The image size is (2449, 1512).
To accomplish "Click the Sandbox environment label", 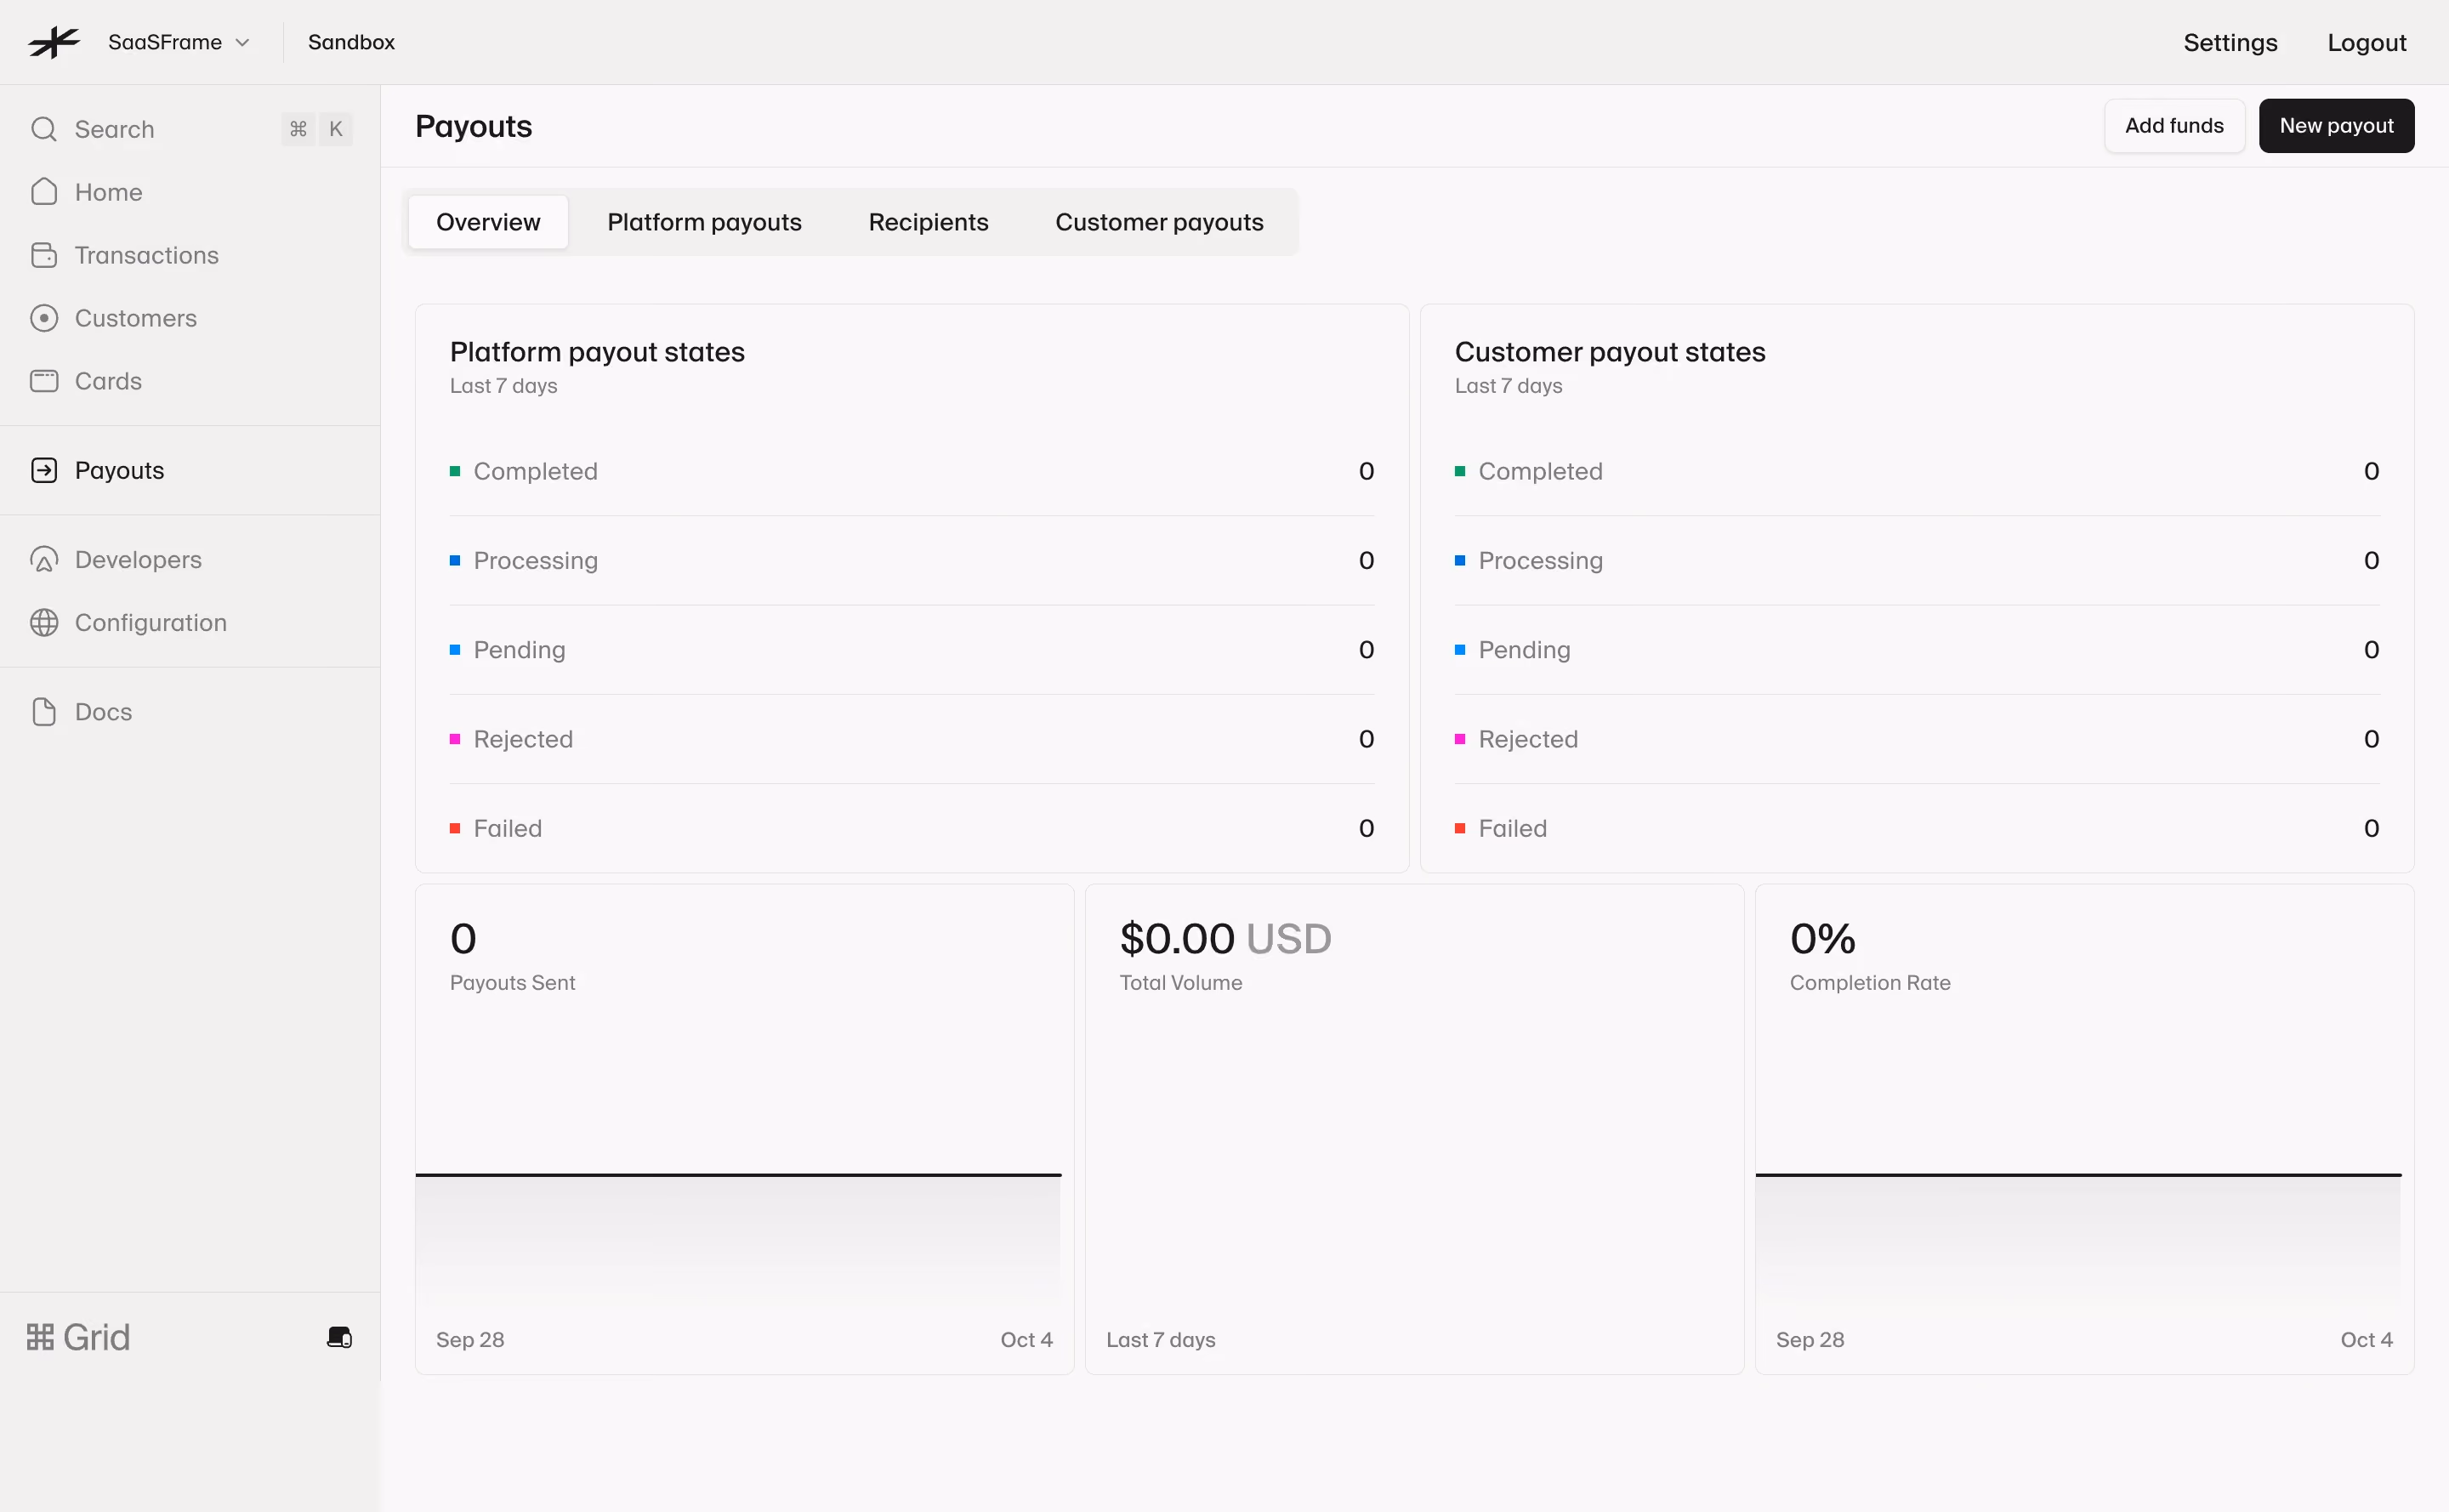I will (351, 42).
